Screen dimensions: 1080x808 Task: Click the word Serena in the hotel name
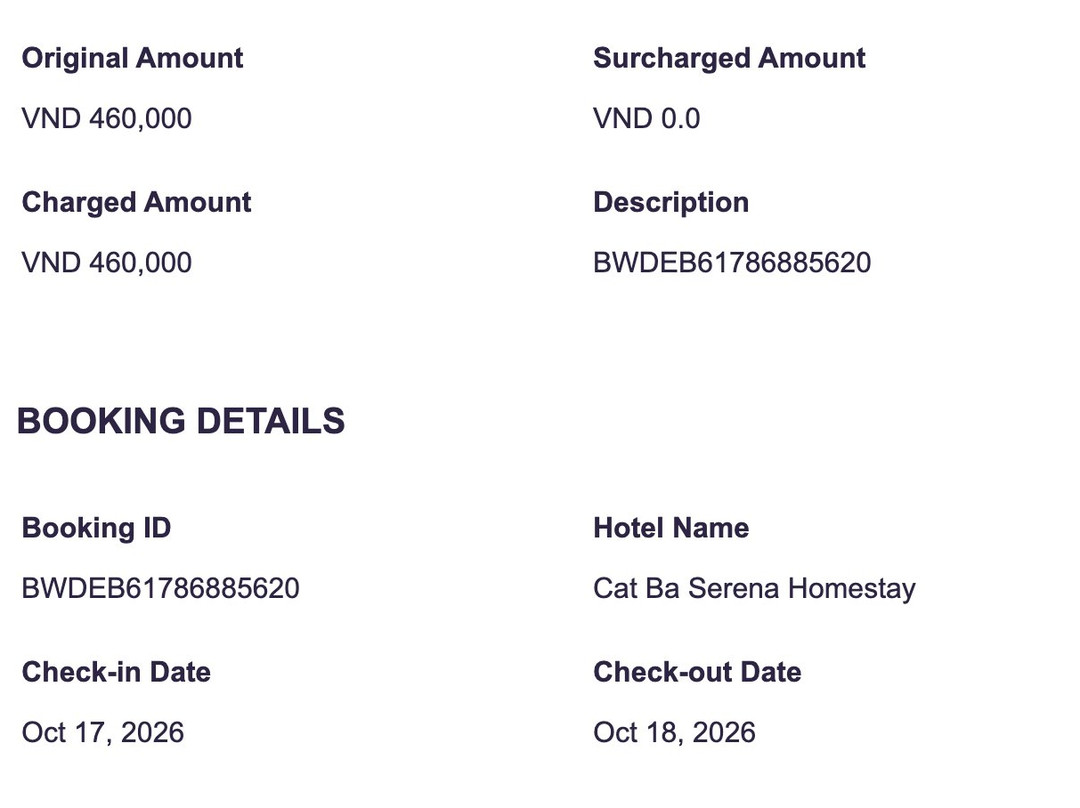coord(734,588)
